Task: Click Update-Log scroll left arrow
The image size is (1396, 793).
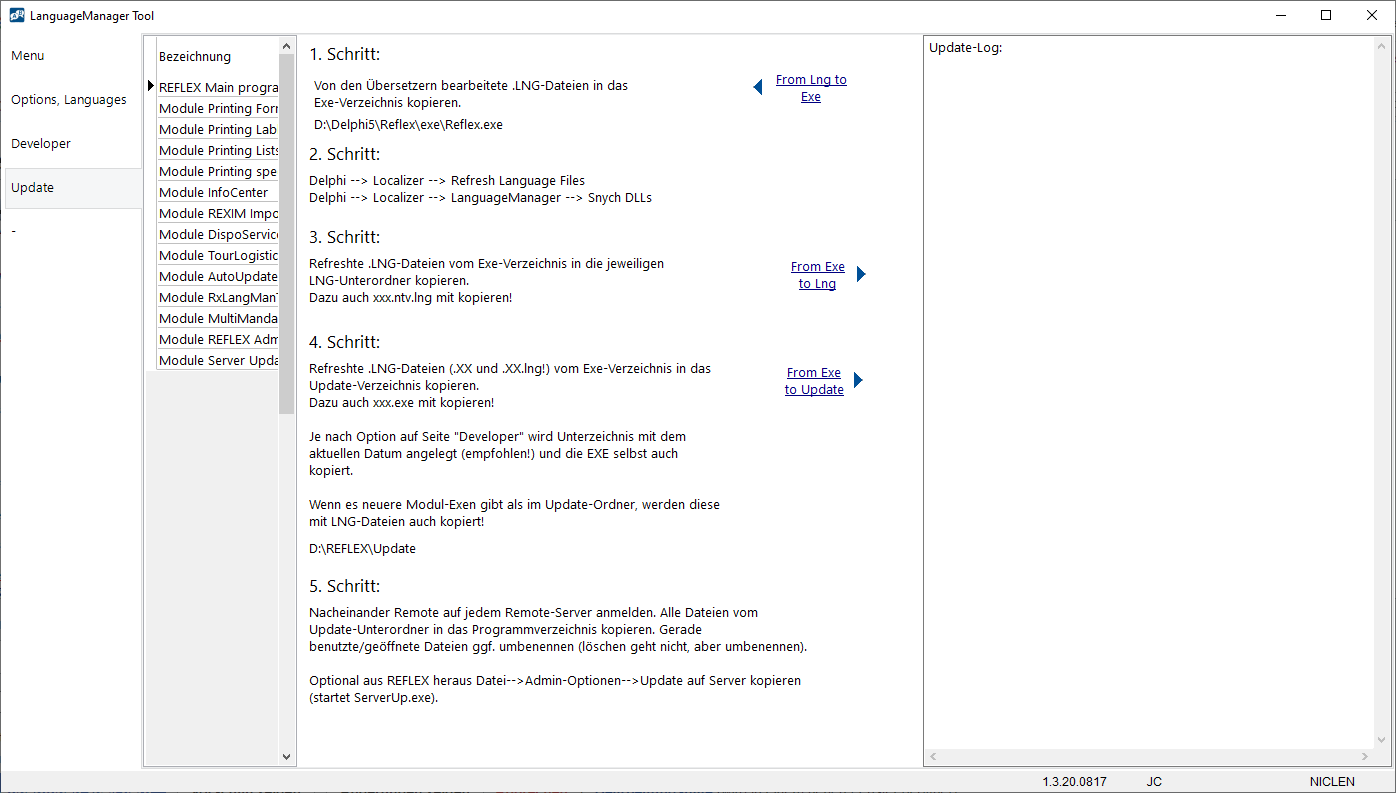Action: coord(933,758)
